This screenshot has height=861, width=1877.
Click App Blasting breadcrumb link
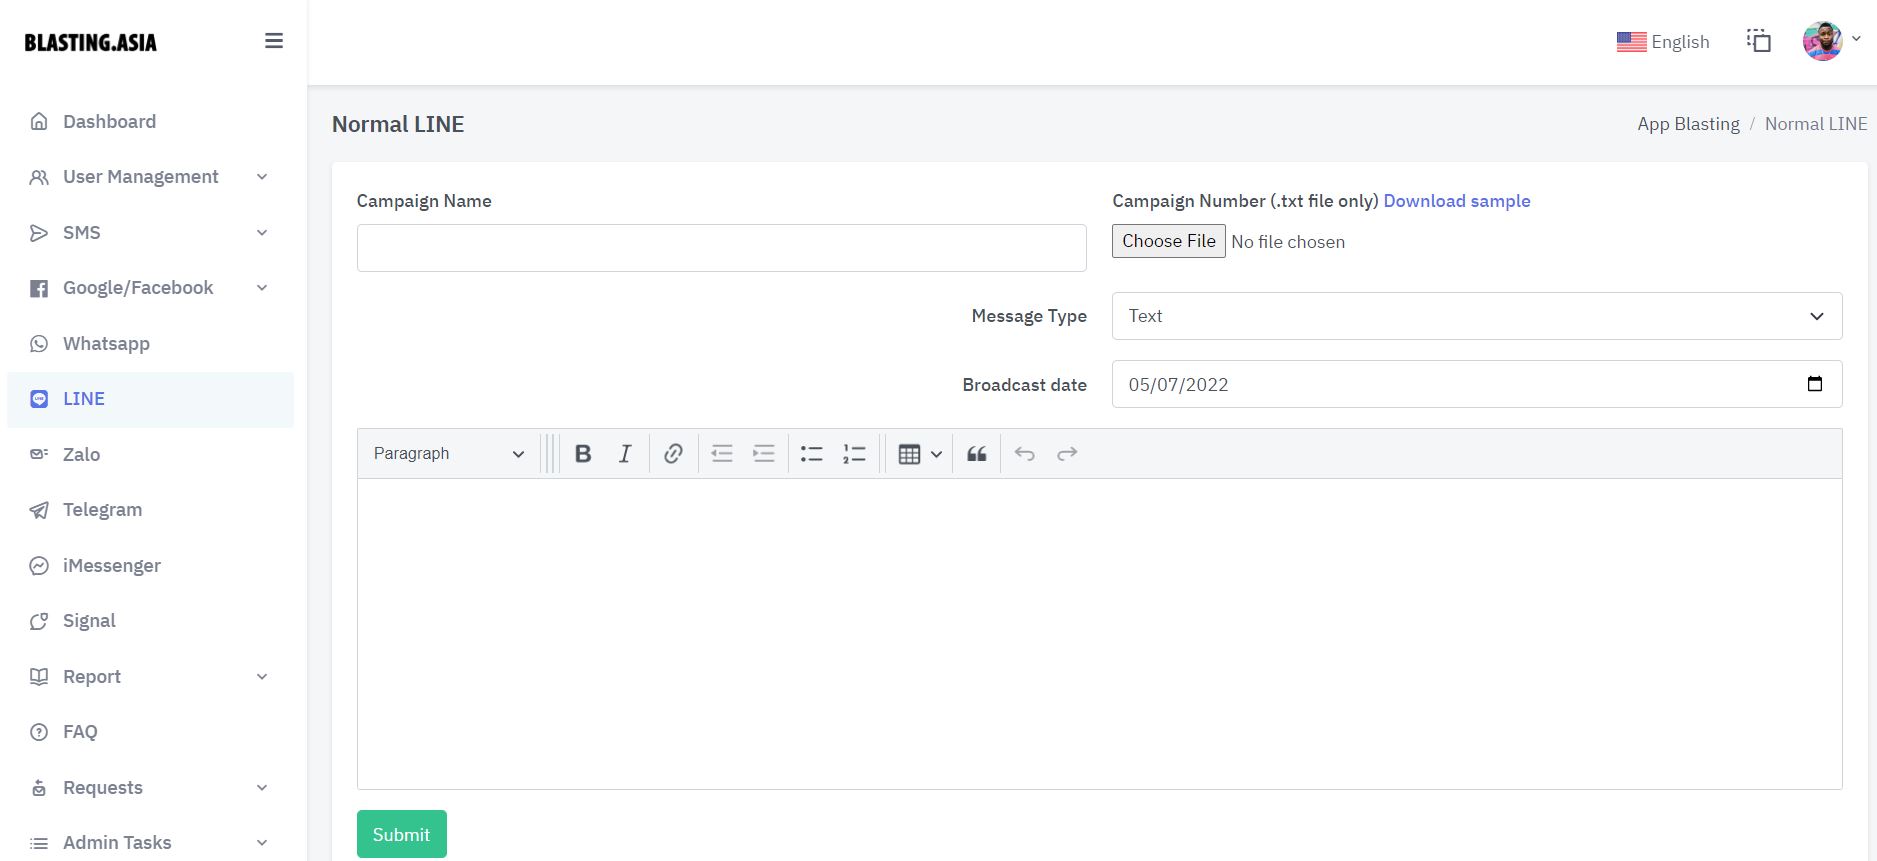[1688, 124]
